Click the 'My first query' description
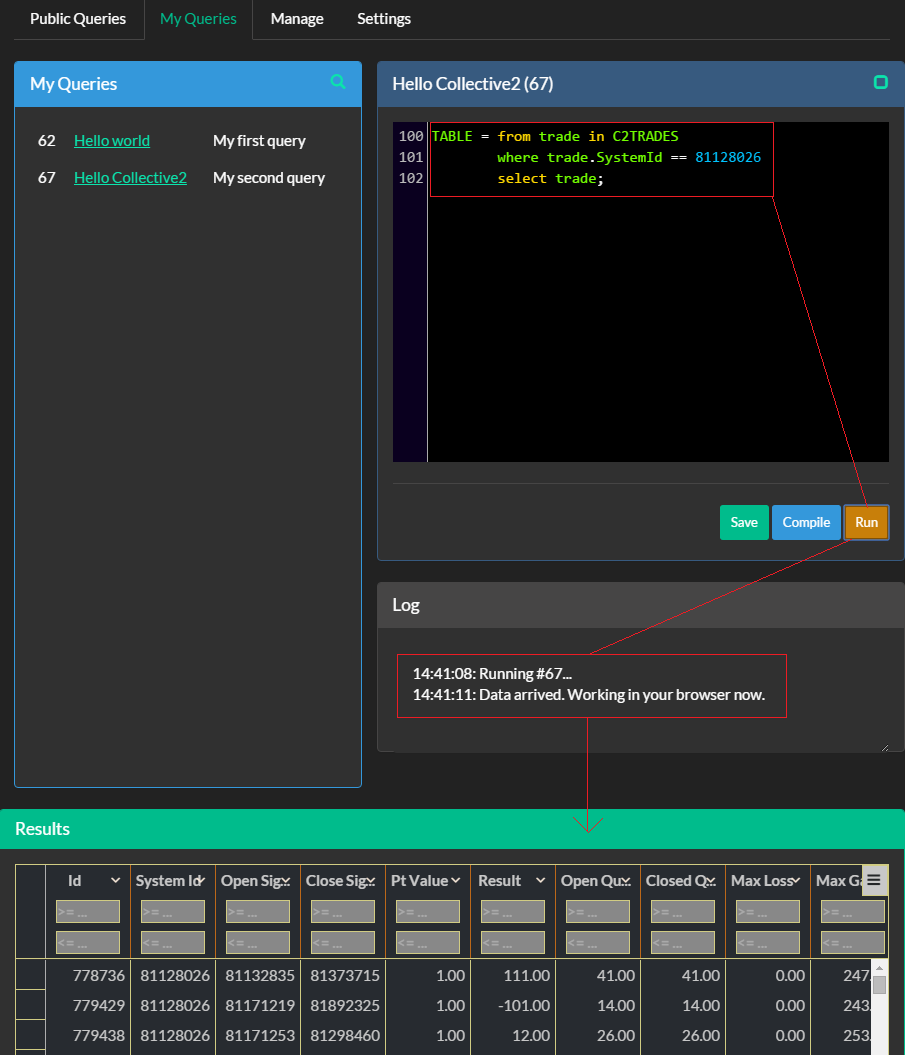The height and width of the screenshot is (1055, 905). tap(259, 141)
